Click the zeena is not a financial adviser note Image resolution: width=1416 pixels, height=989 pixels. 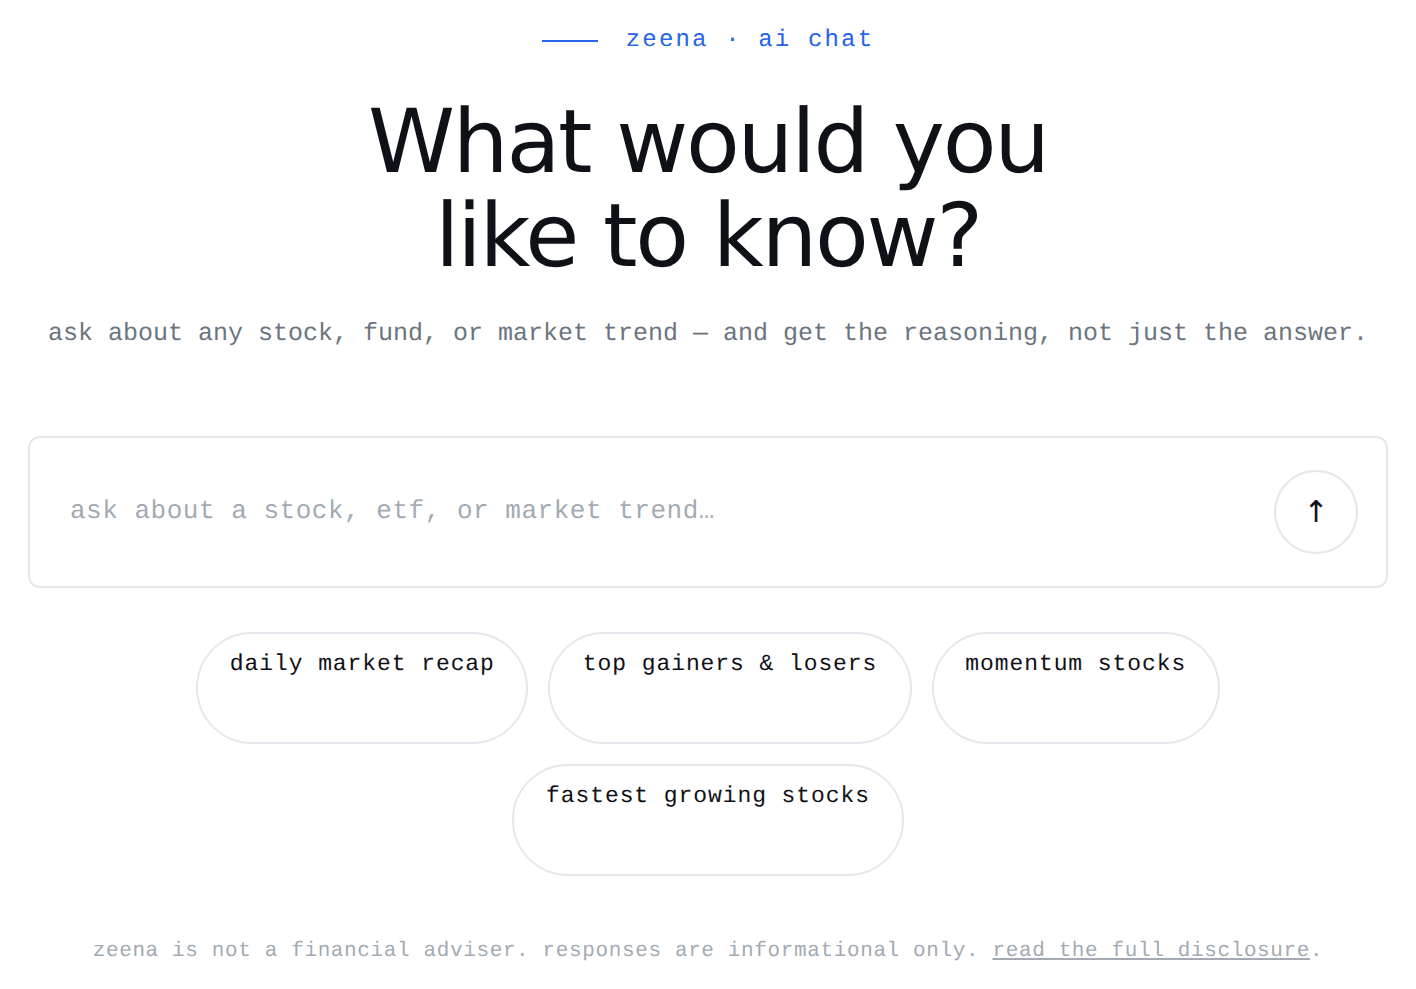click(535, 950)
